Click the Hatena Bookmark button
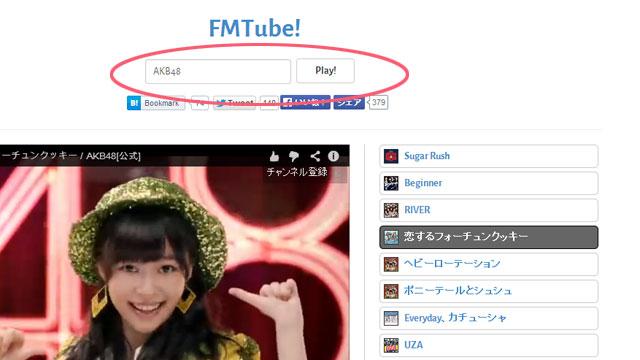This screenshot has width=640, height=360. tap(156, 103)
